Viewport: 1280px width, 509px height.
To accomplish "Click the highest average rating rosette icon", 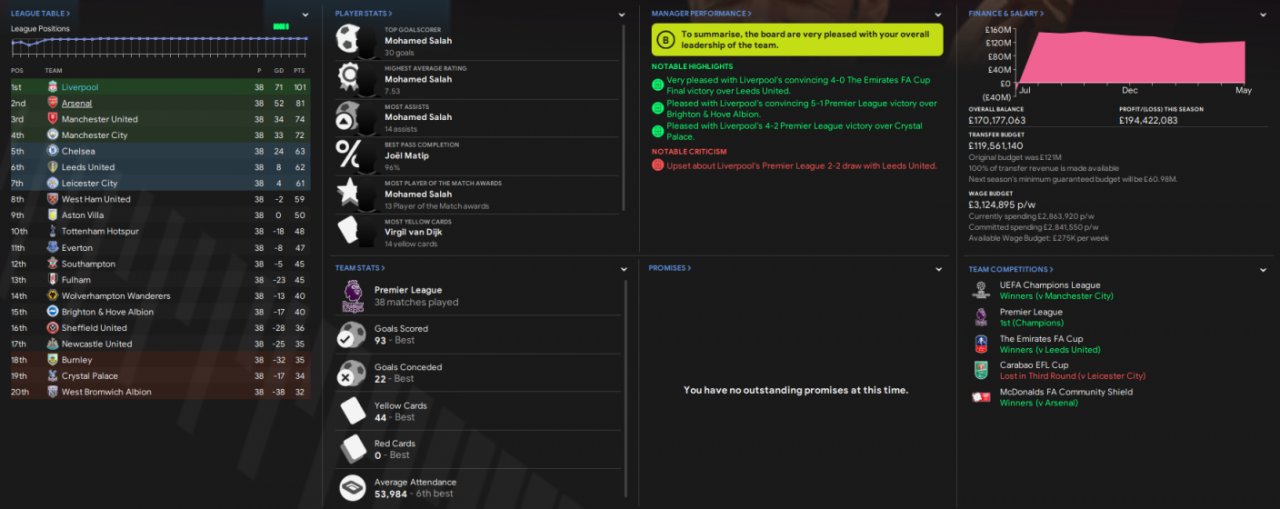I will click(x=349, y=78).
